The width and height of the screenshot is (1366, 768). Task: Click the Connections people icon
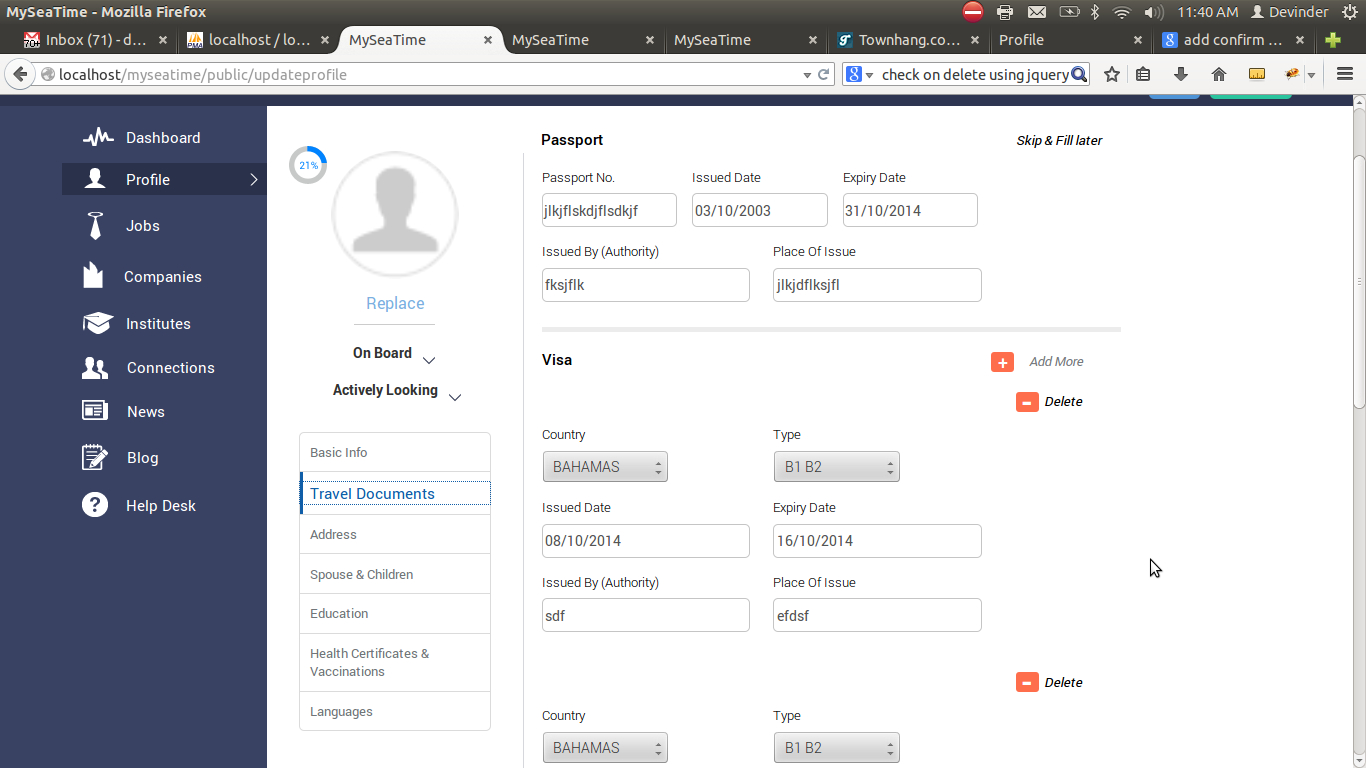pos(95,368)
